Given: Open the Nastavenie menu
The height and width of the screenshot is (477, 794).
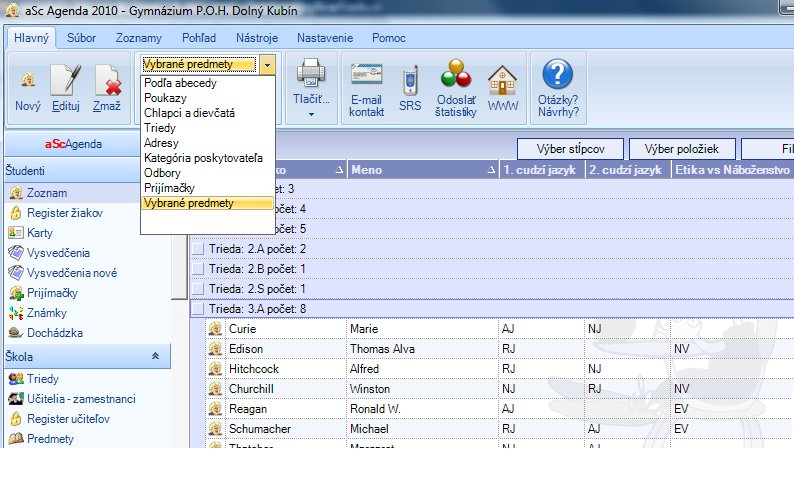Looking at the screenshot, I should pos(325,38).
